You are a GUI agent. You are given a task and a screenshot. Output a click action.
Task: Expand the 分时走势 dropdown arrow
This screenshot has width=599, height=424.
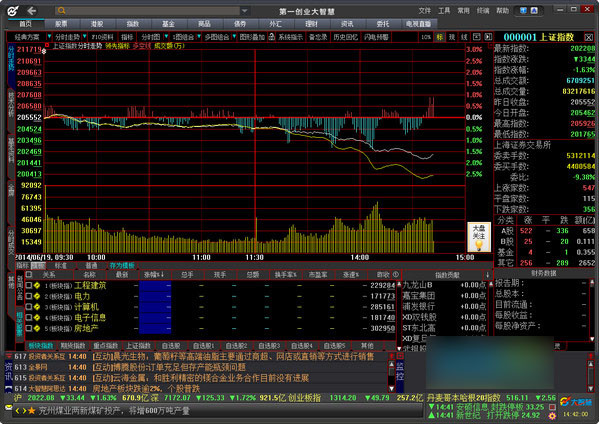coord(84,37)
